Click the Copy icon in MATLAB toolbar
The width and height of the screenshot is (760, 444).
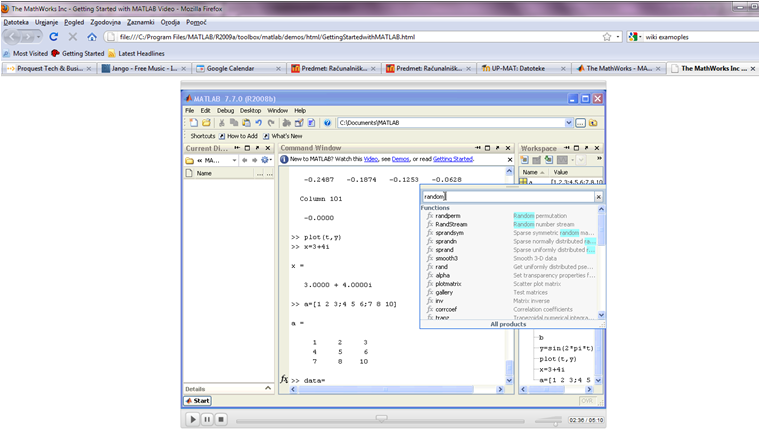click(234, 123)
